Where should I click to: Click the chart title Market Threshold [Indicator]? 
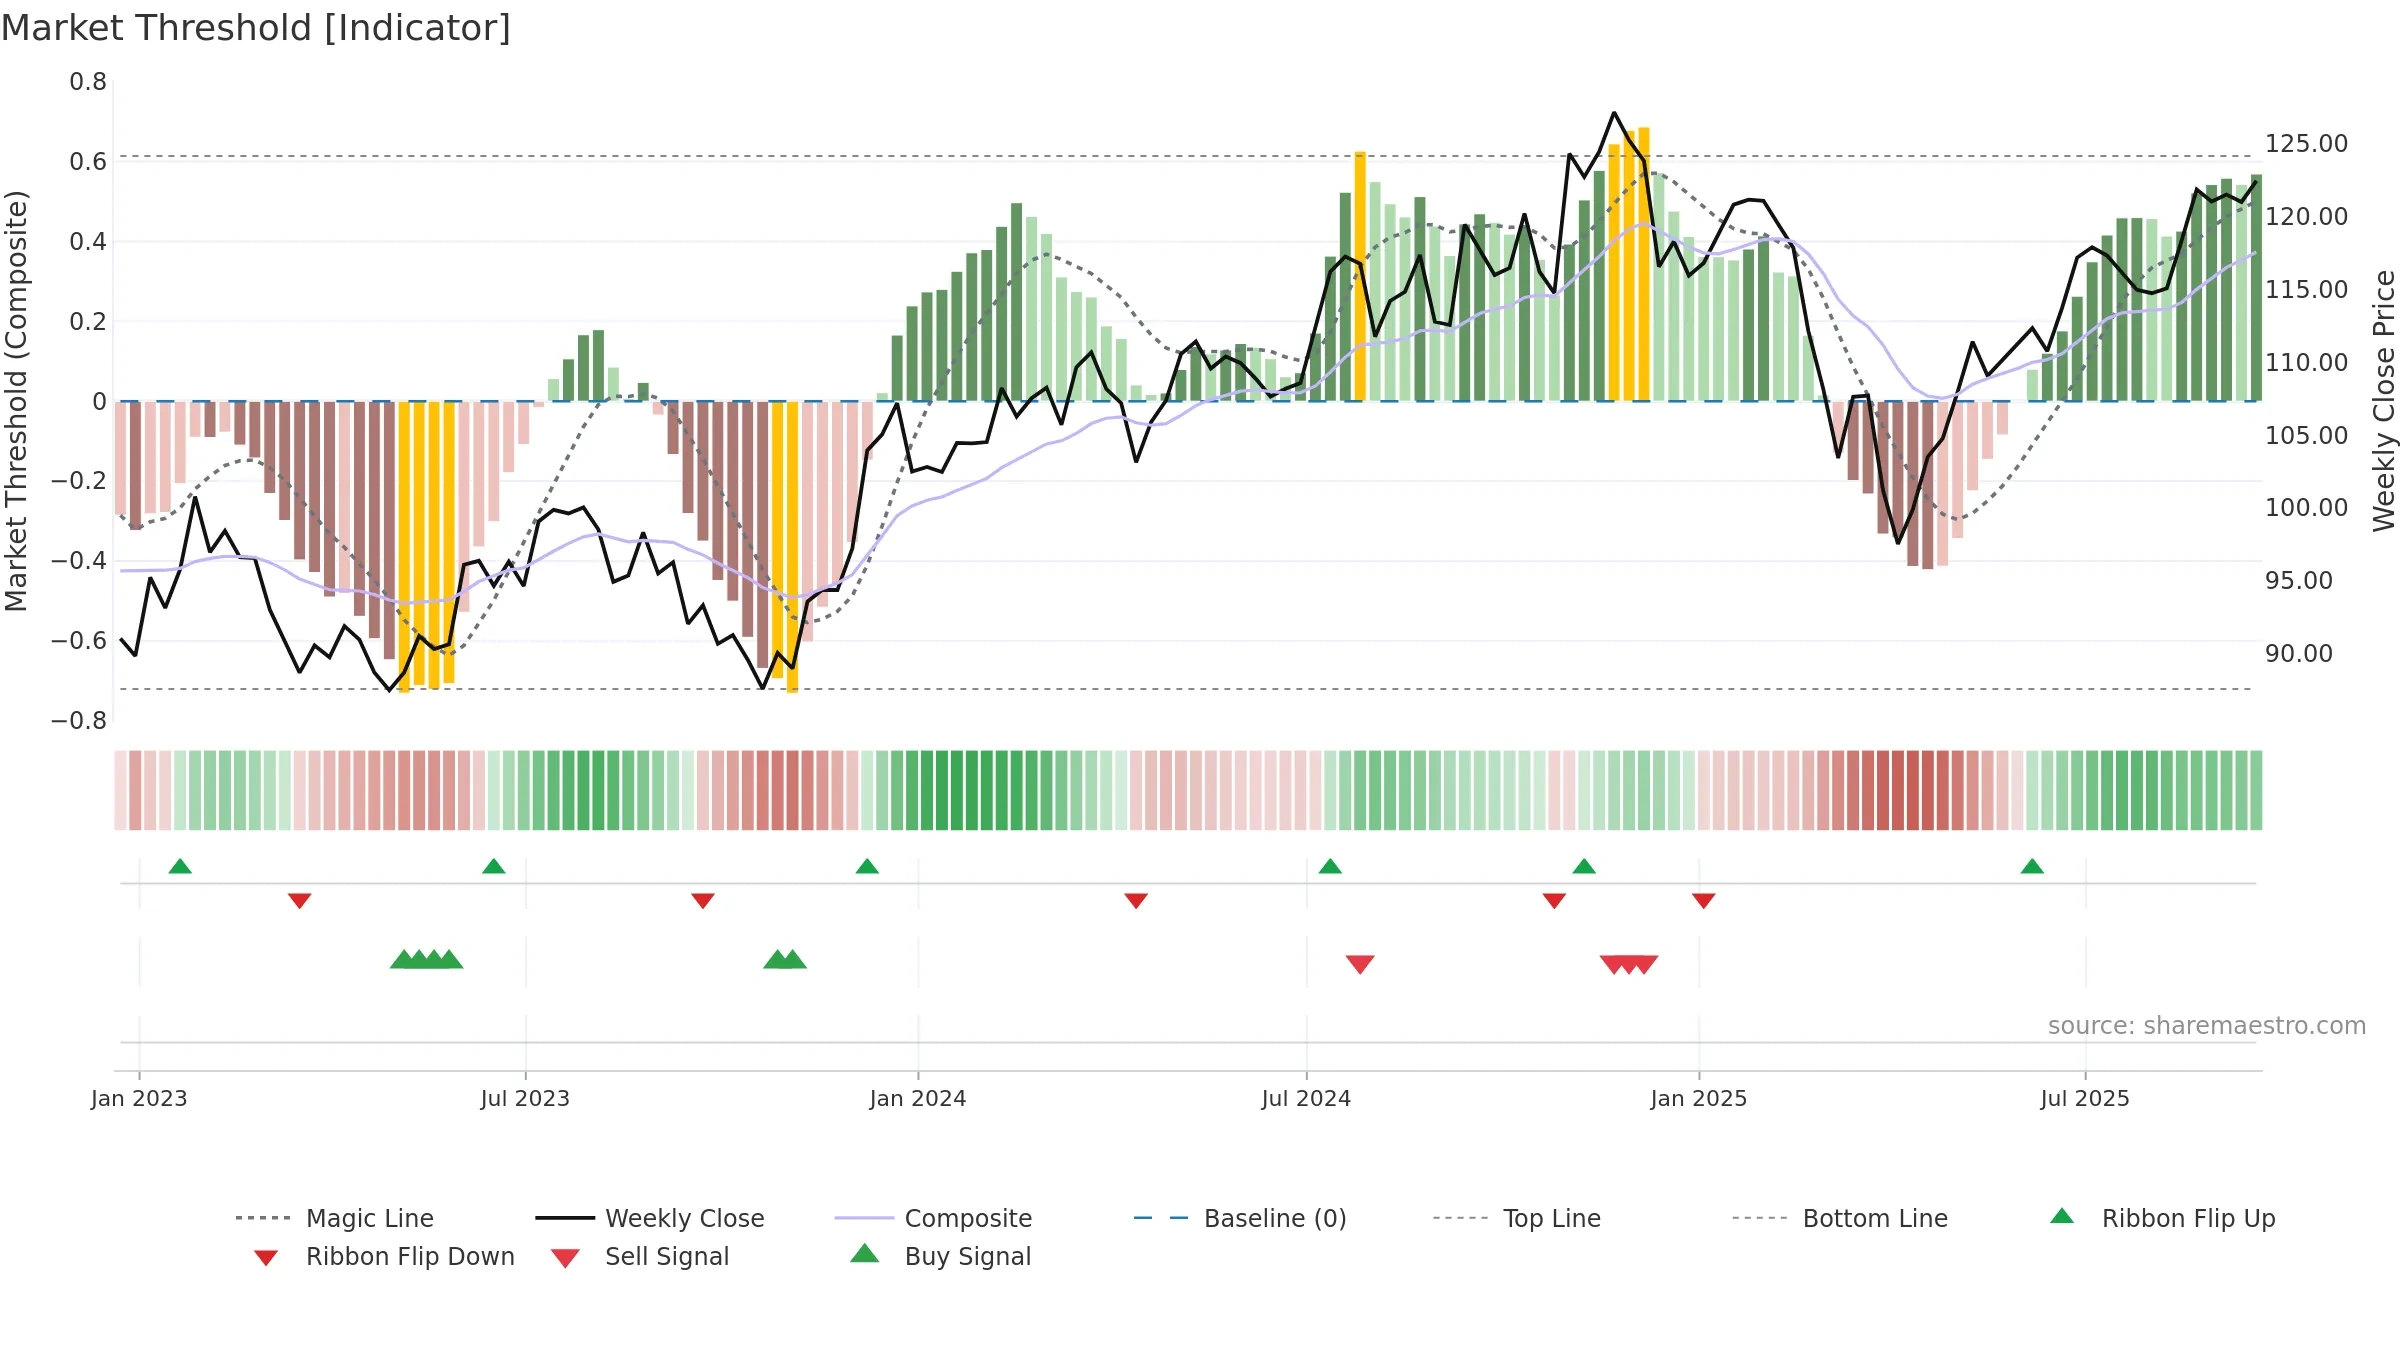click(x=256, y=28)
